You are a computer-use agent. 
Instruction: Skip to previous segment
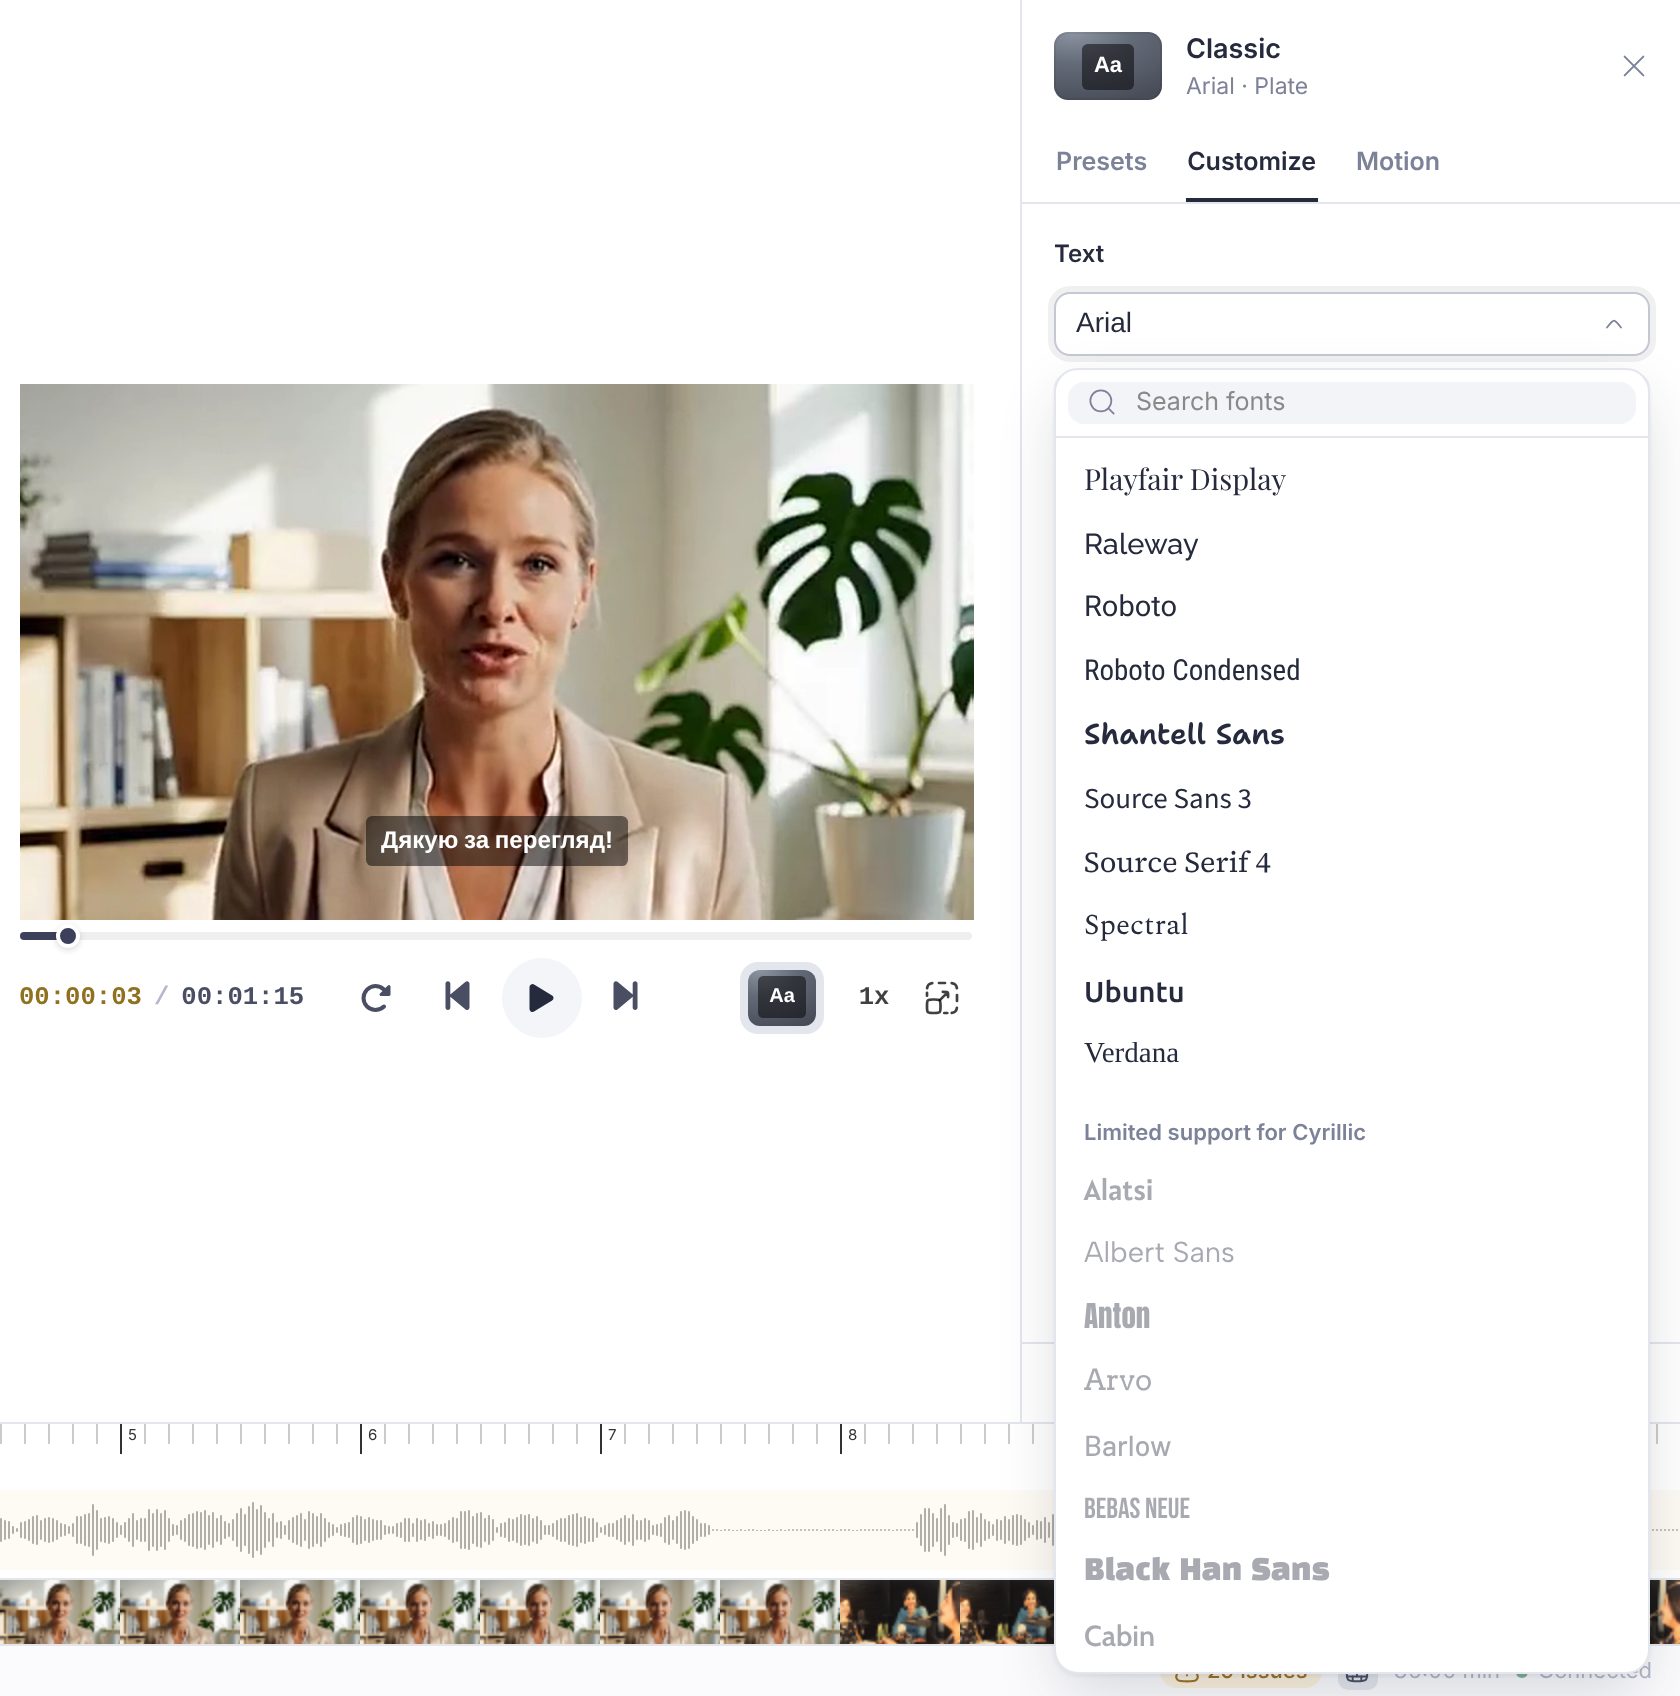(457, 996)
